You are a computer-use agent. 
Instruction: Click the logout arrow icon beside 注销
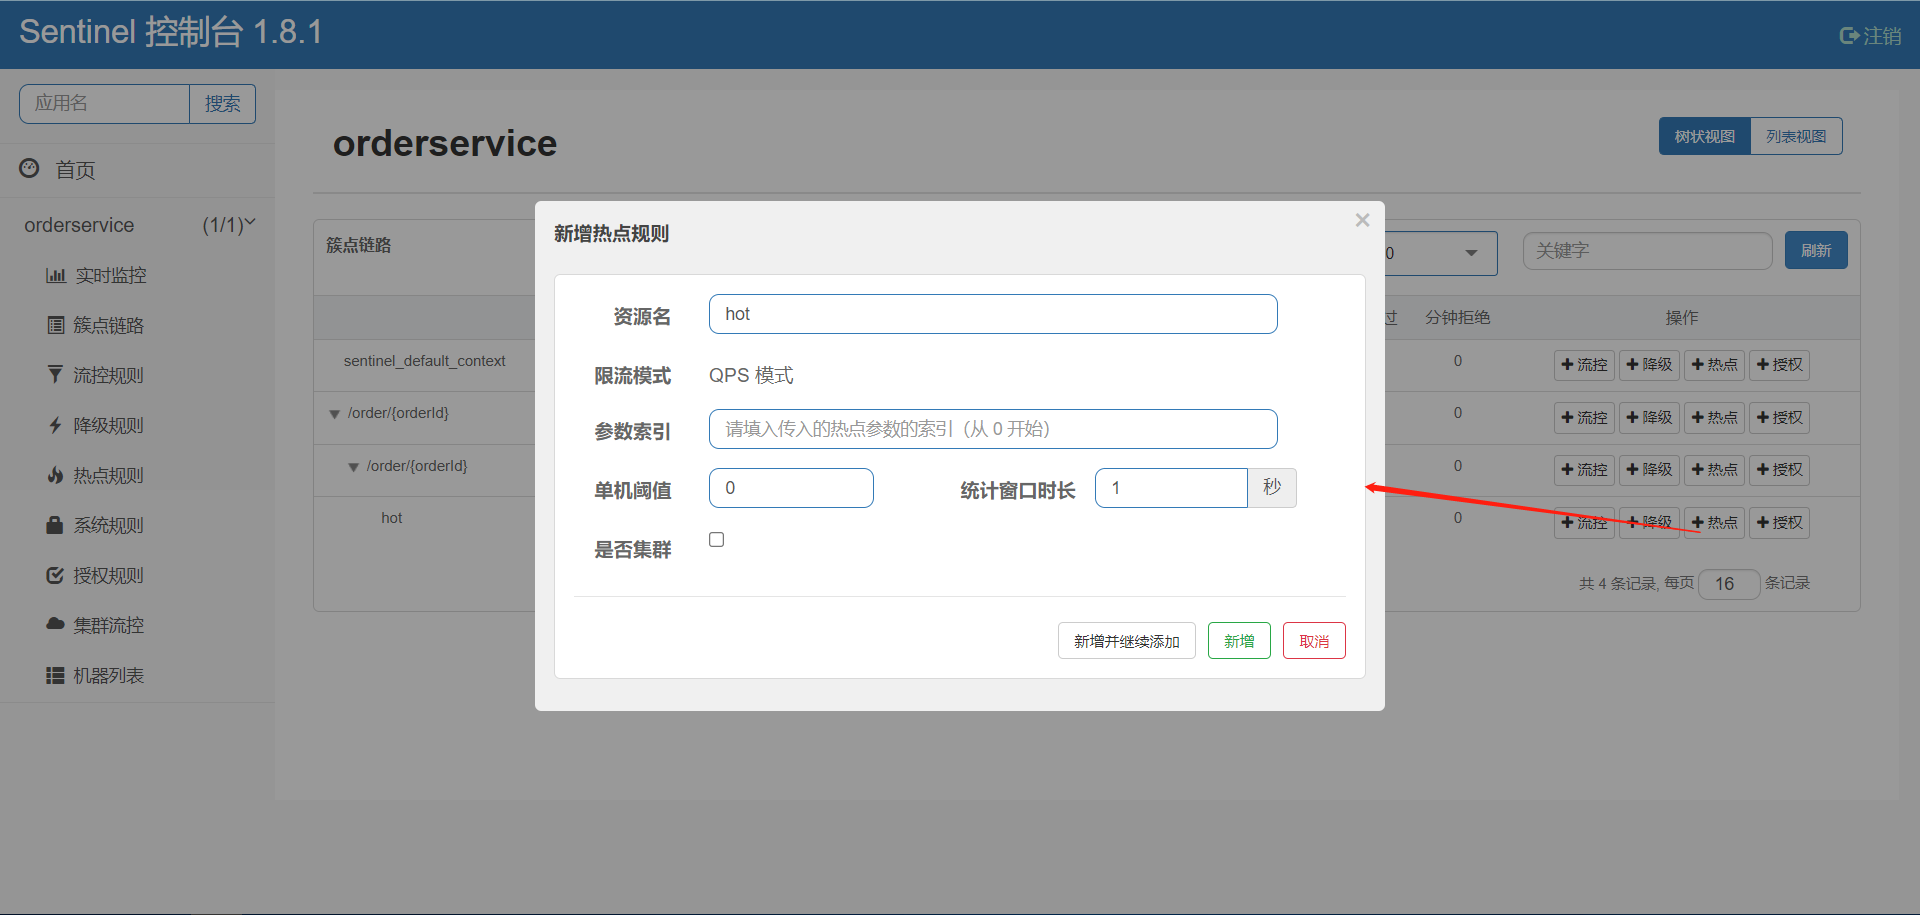tap(1849, 36)
